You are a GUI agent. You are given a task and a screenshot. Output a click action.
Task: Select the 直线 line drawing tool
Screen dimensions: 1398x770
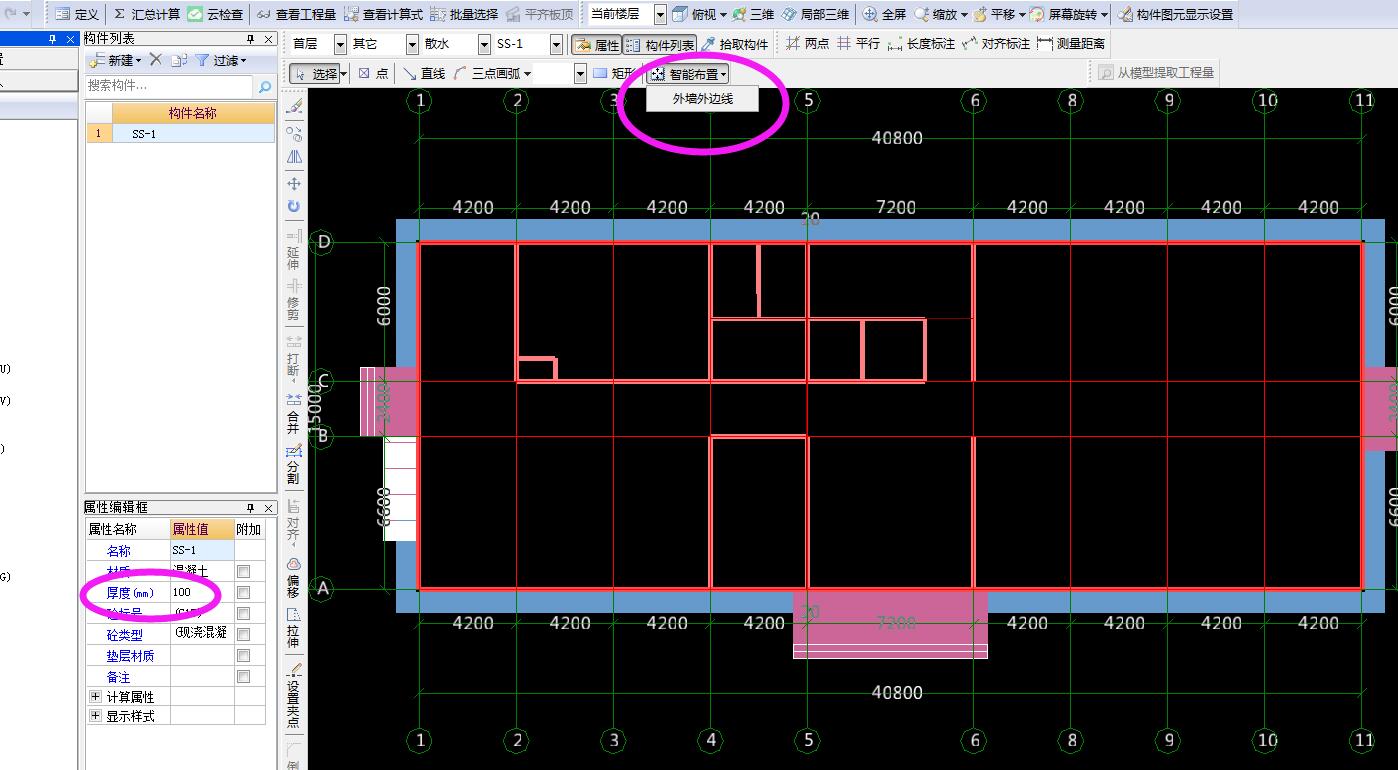424,73
